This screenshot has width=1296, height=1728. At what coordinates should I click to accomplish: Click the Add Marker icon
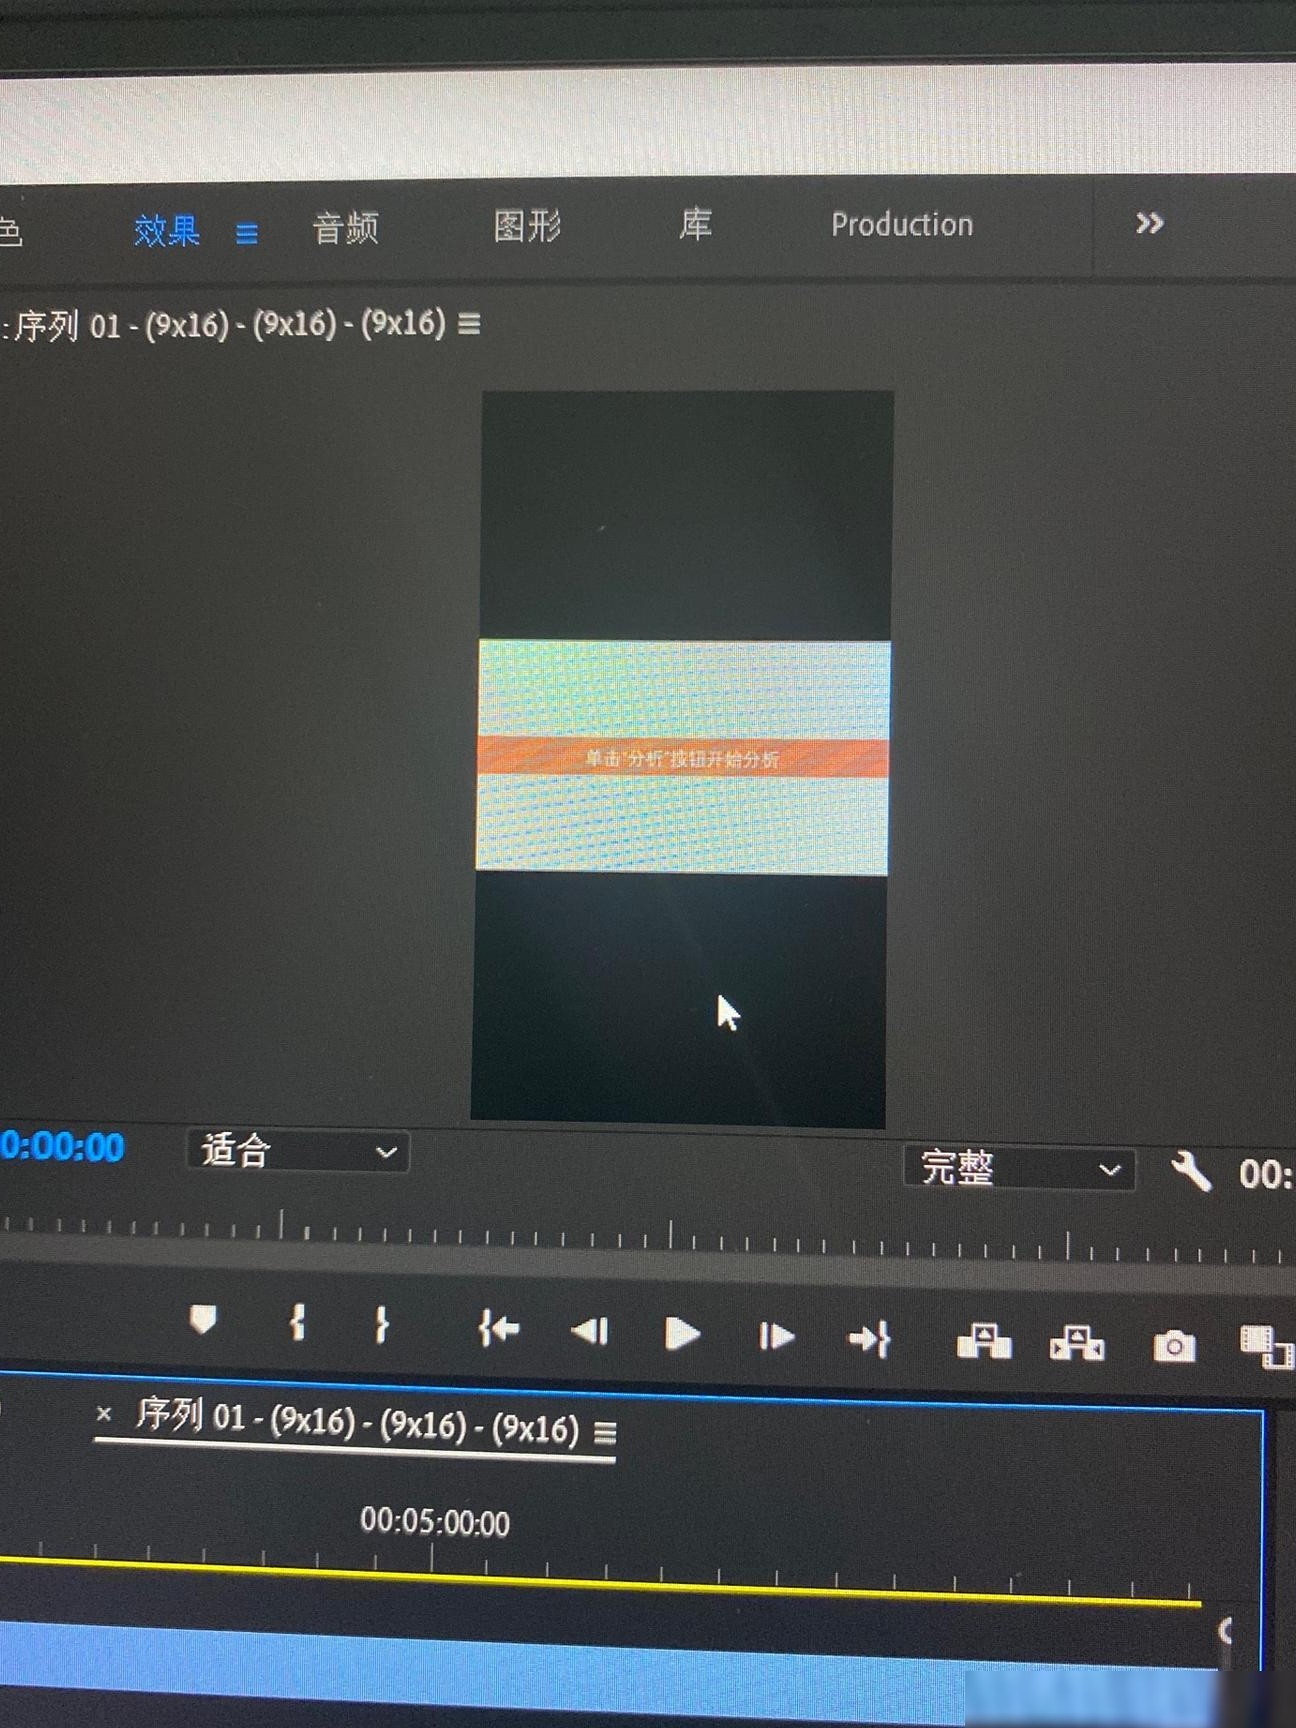[x=203, y=1320]
